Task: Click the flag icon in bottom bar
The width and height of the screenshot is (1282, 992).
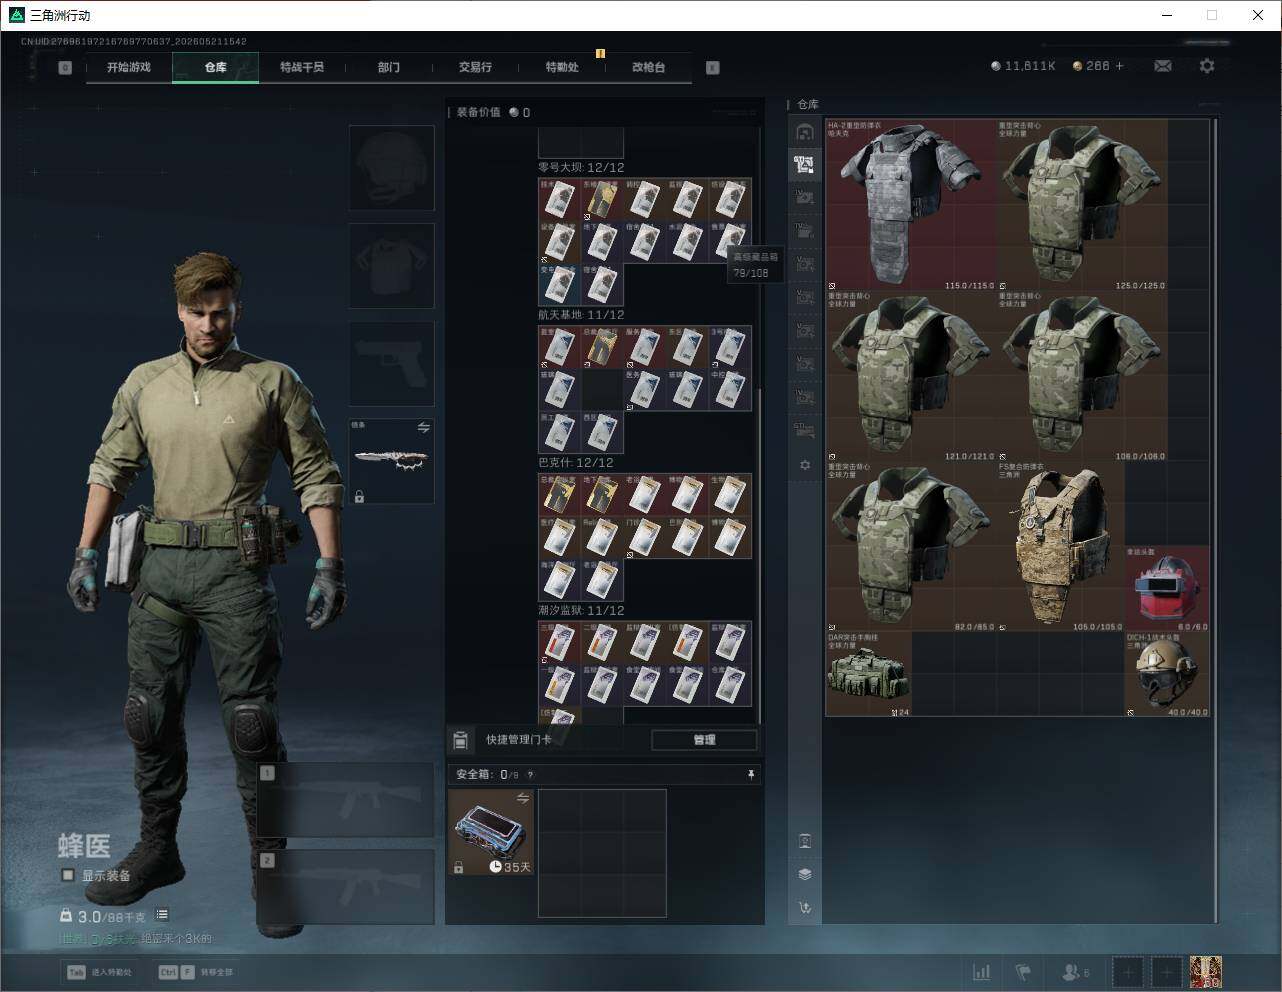Action: pyautogui.click(x=1023, y=972)
